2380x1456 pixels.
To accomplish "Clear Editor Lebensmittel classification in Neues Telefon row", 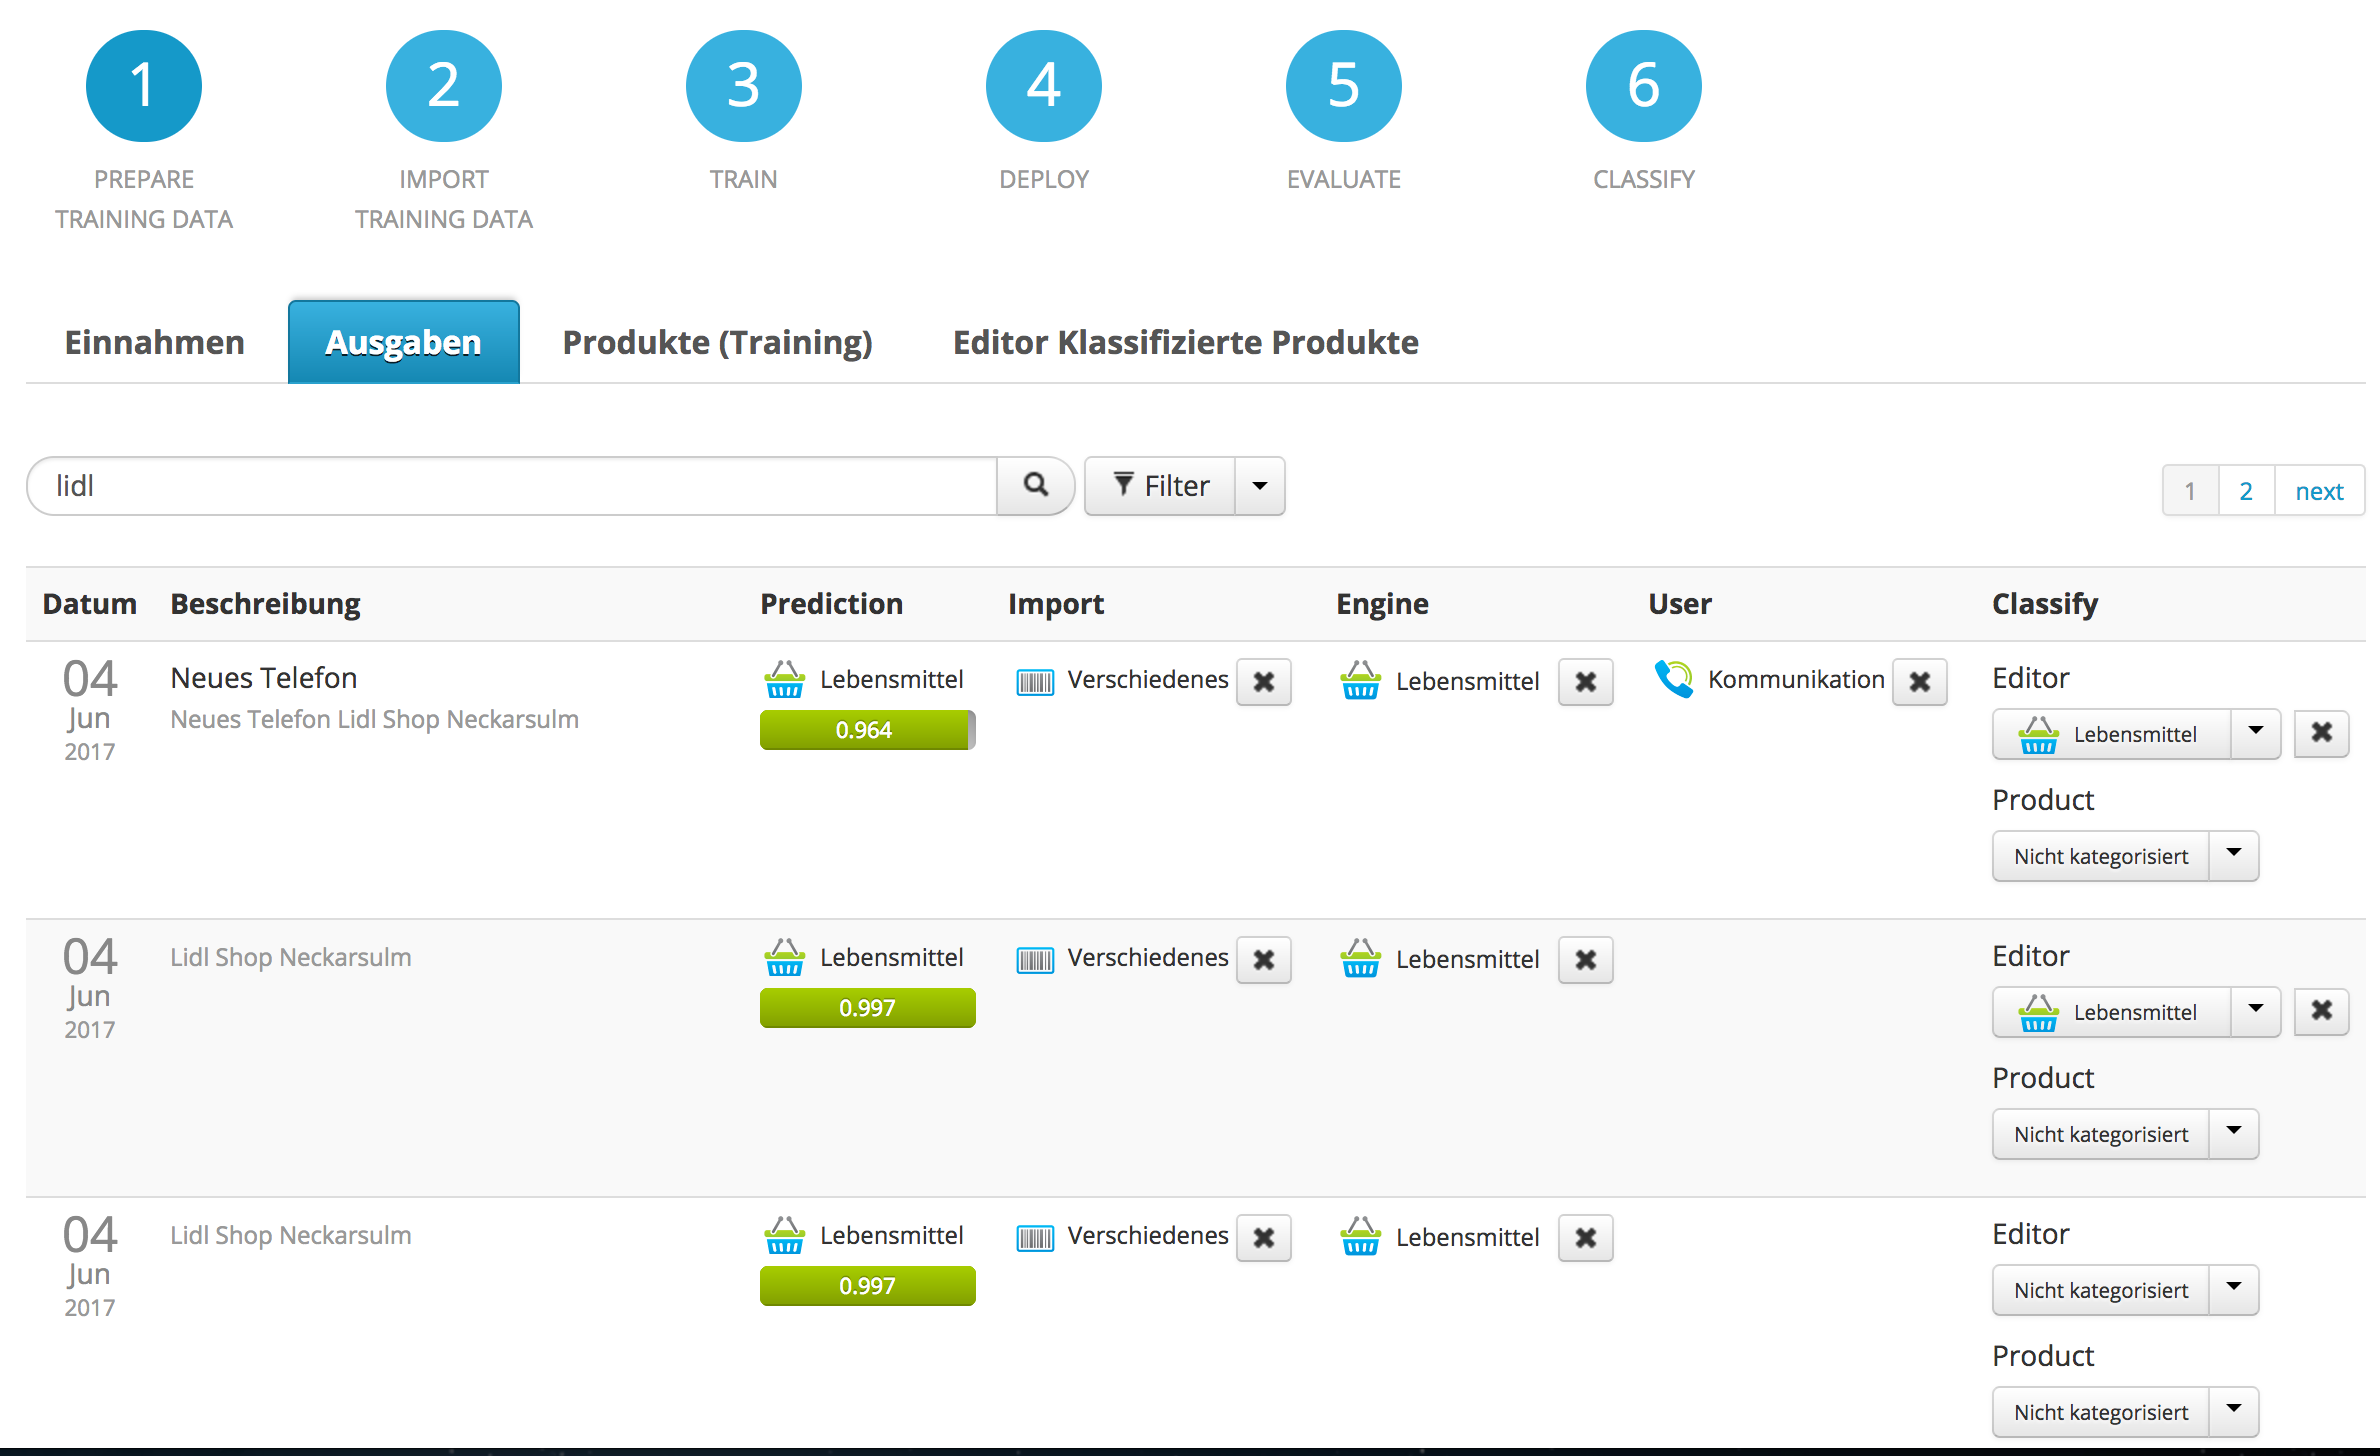I will pos(2322,733).
